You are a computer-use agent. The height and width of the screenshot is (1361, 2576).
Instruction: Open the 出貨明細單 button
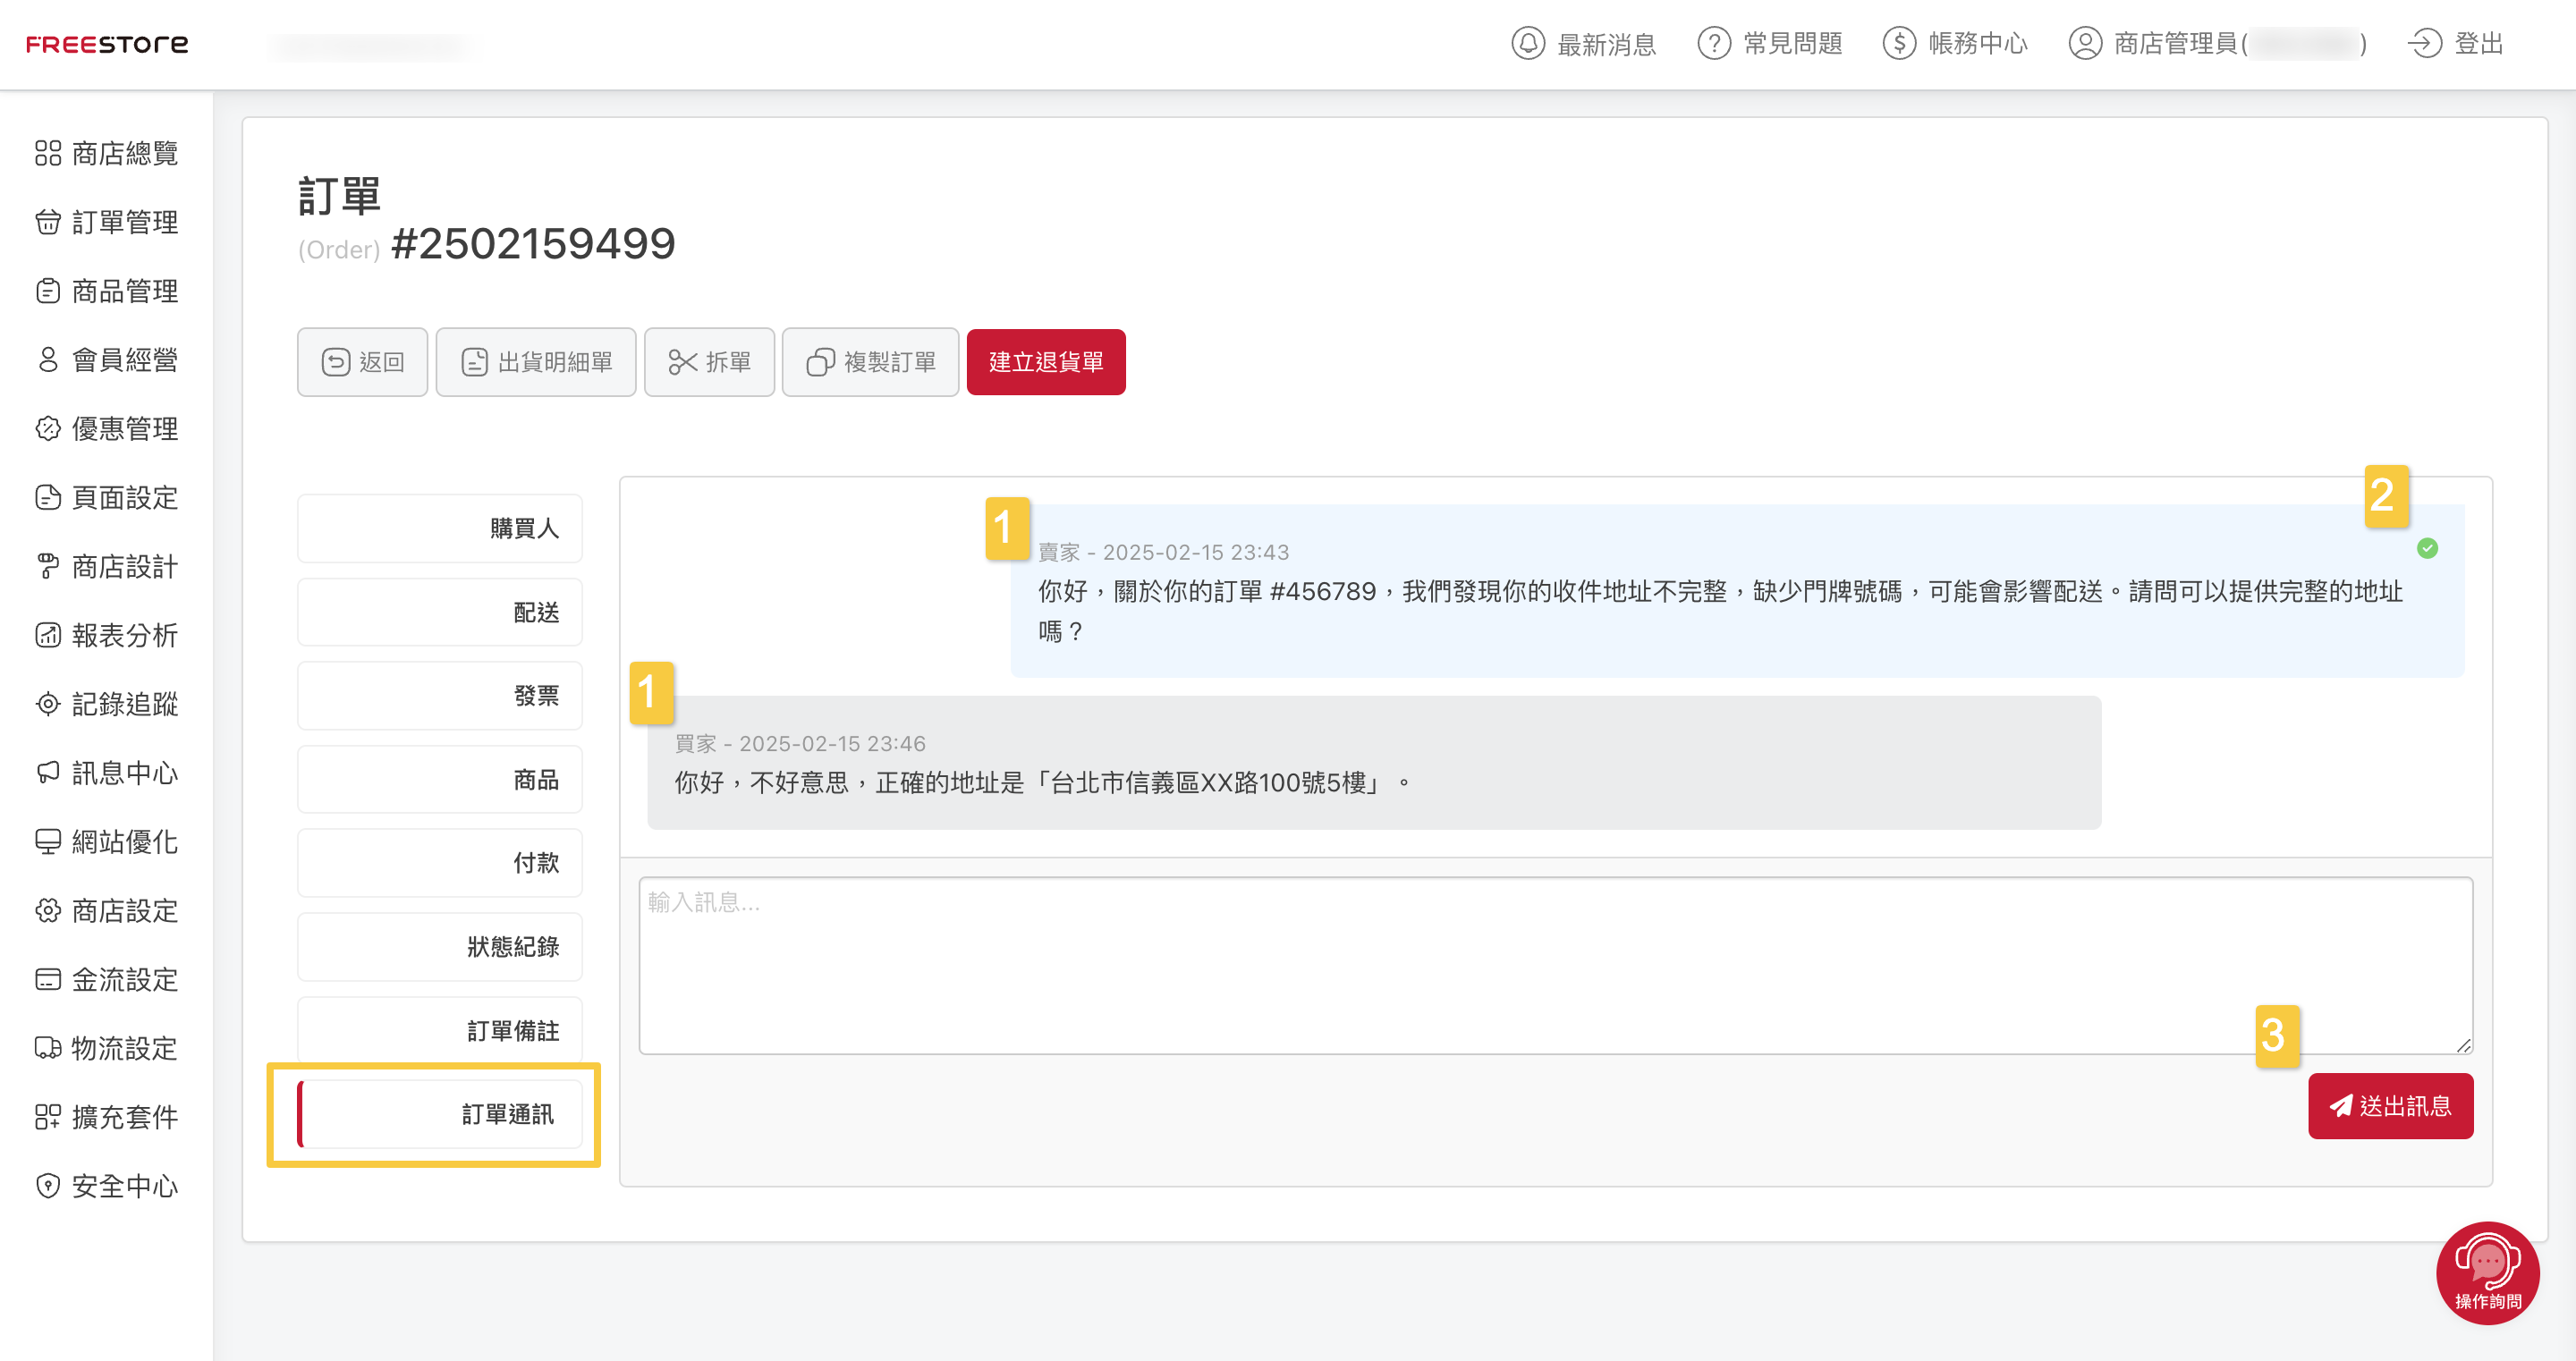(536, 362)
